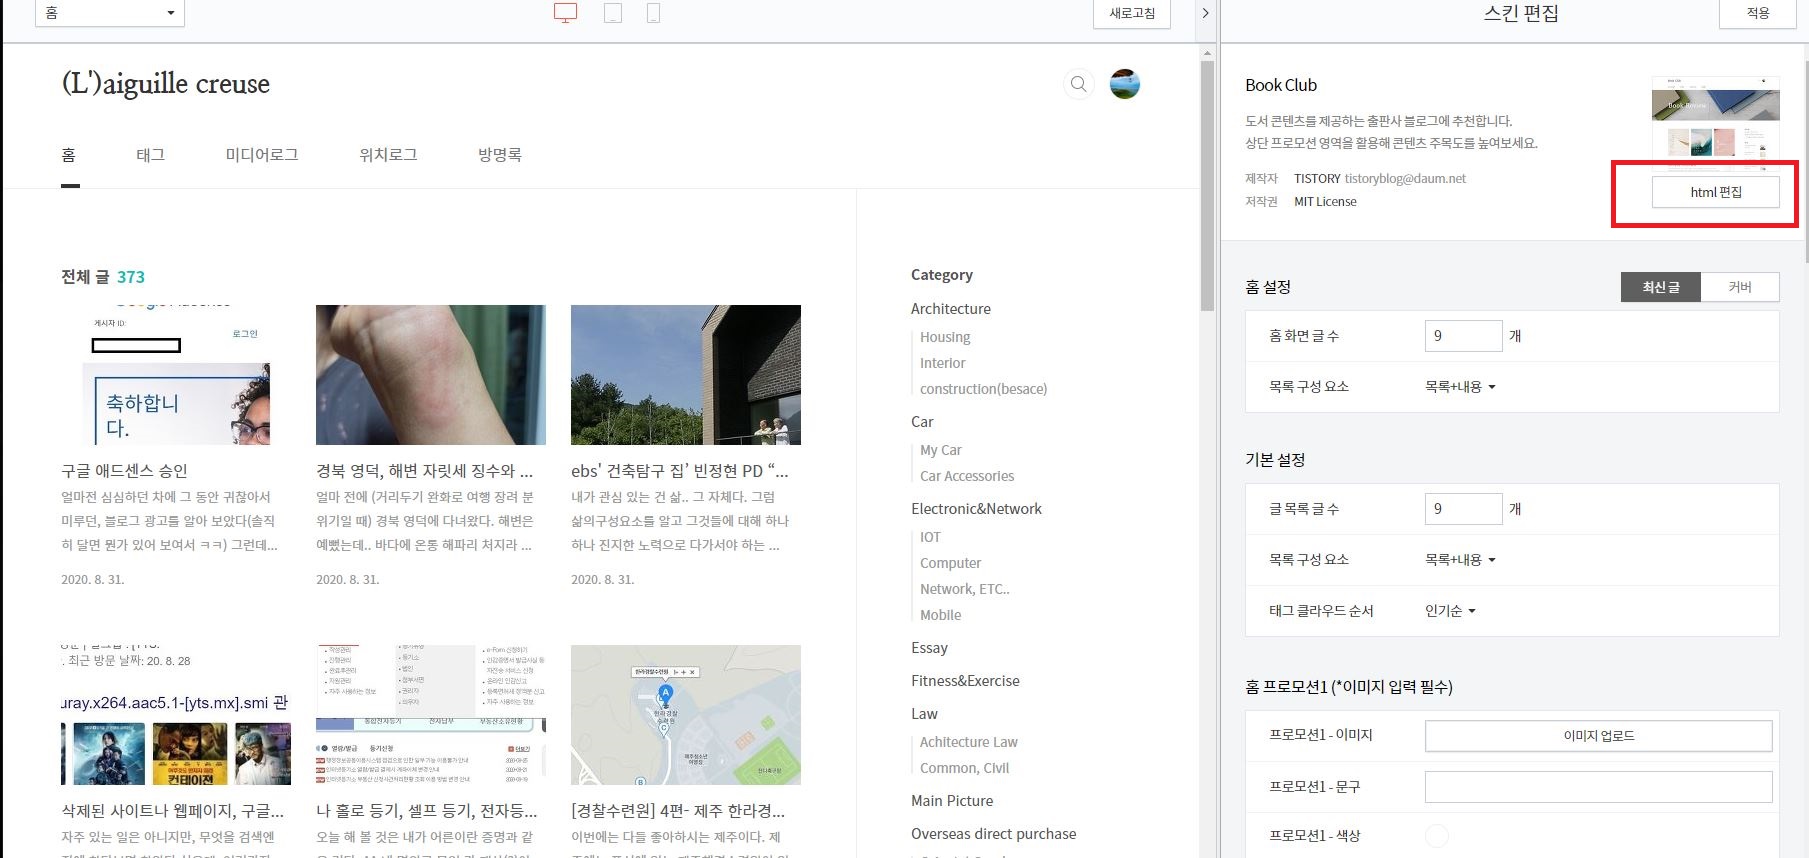Screen dimensions: 1809x858
Task: Click the 전체 글 373 heading
Action: point(103,277)
